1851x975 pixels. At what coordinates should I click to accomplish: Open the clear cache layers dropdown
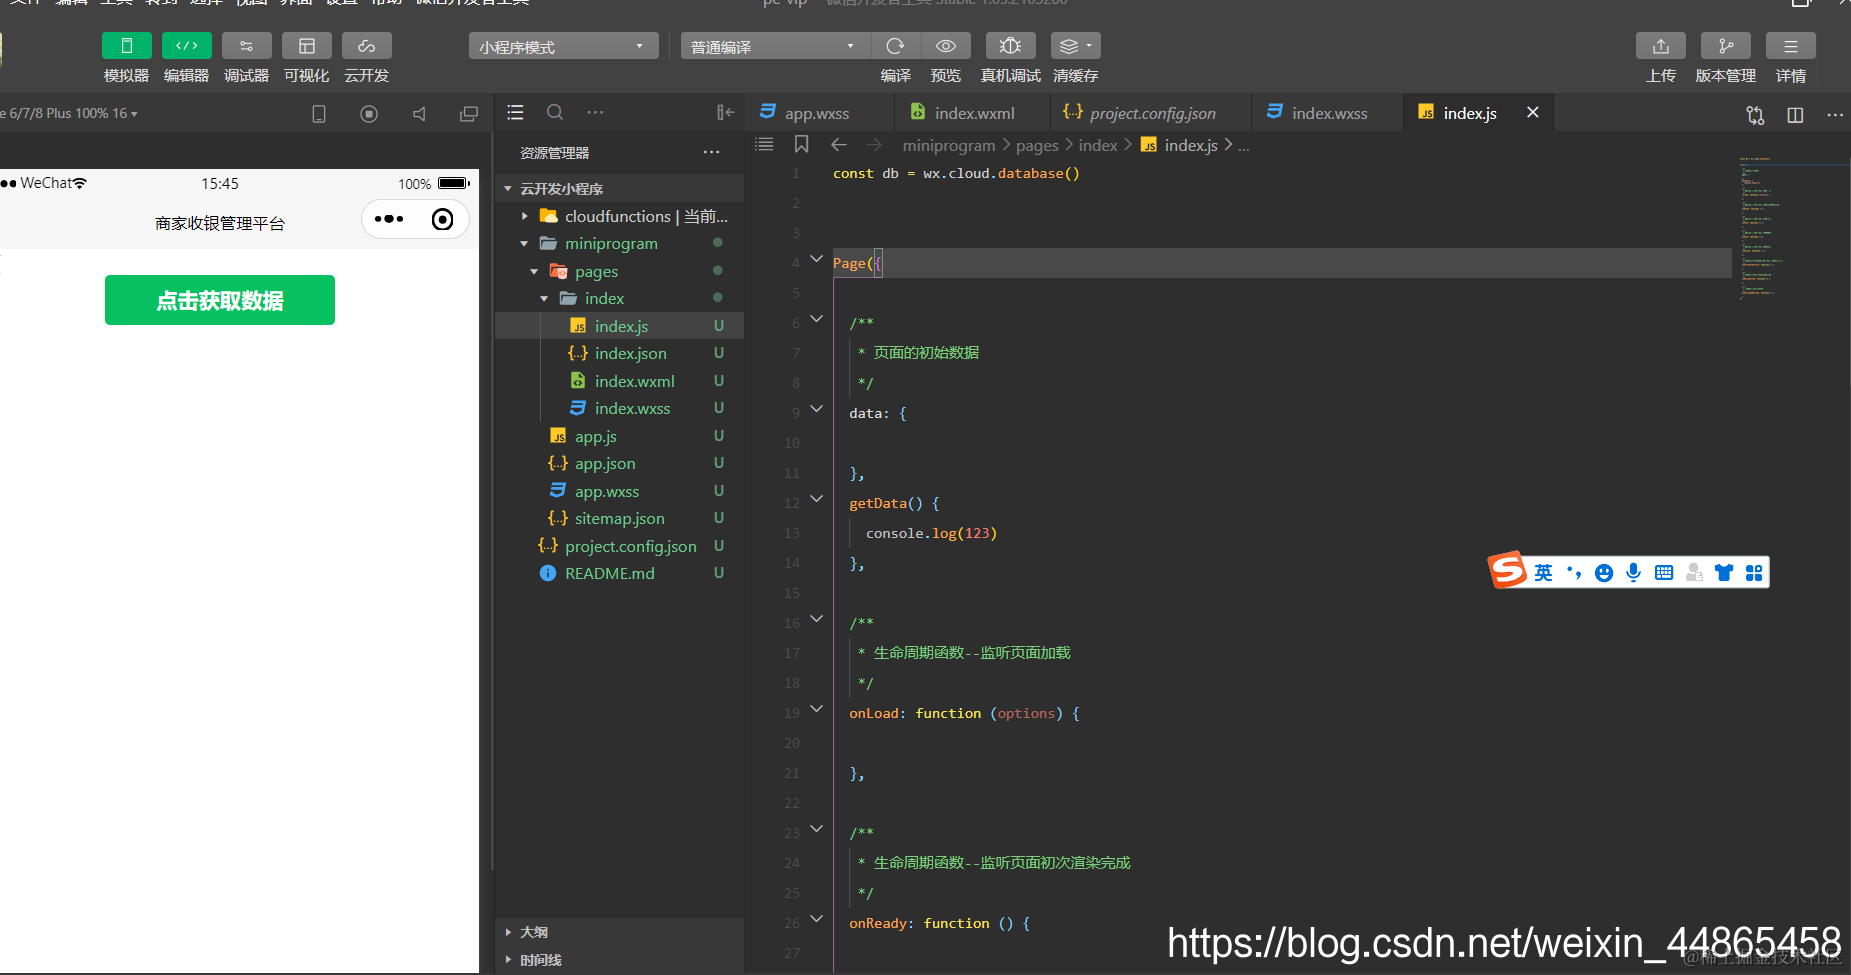1076,46
